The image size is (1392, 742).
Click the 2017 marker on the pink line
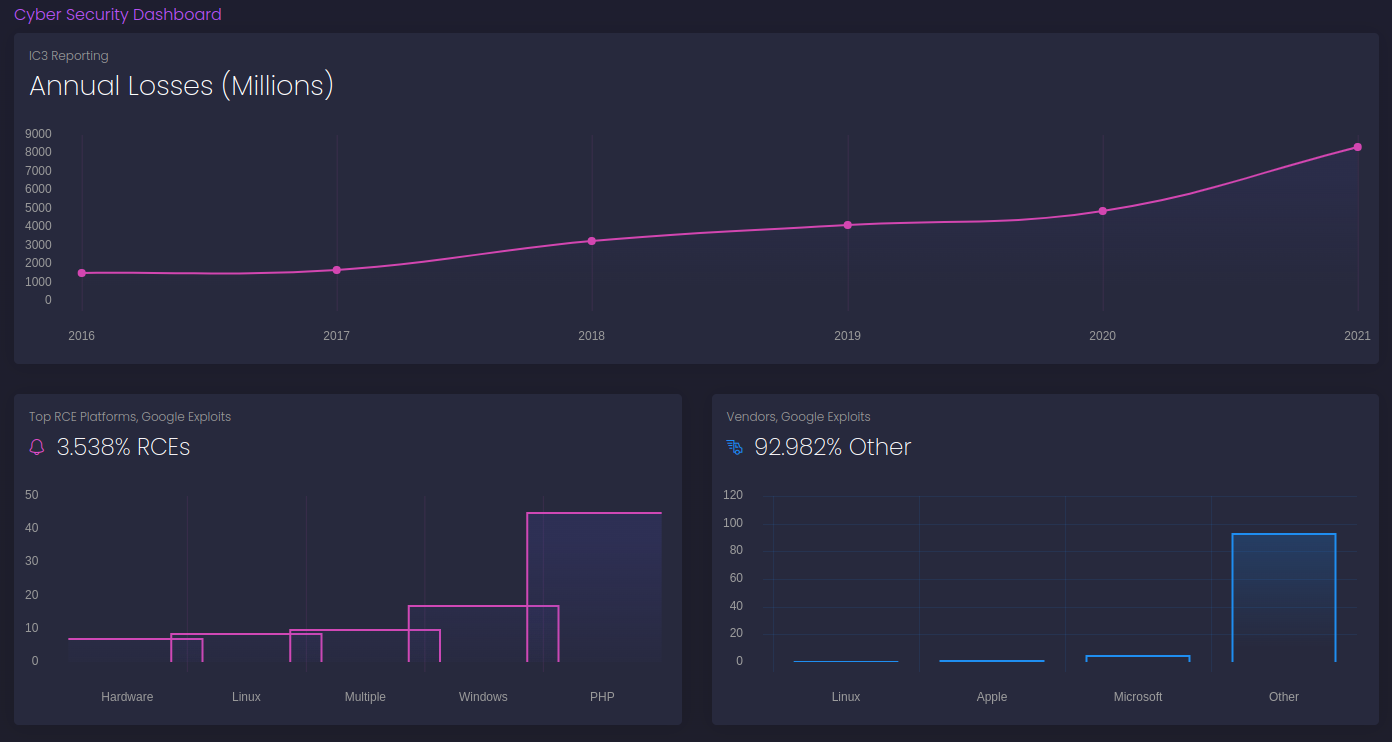point(336,269)
